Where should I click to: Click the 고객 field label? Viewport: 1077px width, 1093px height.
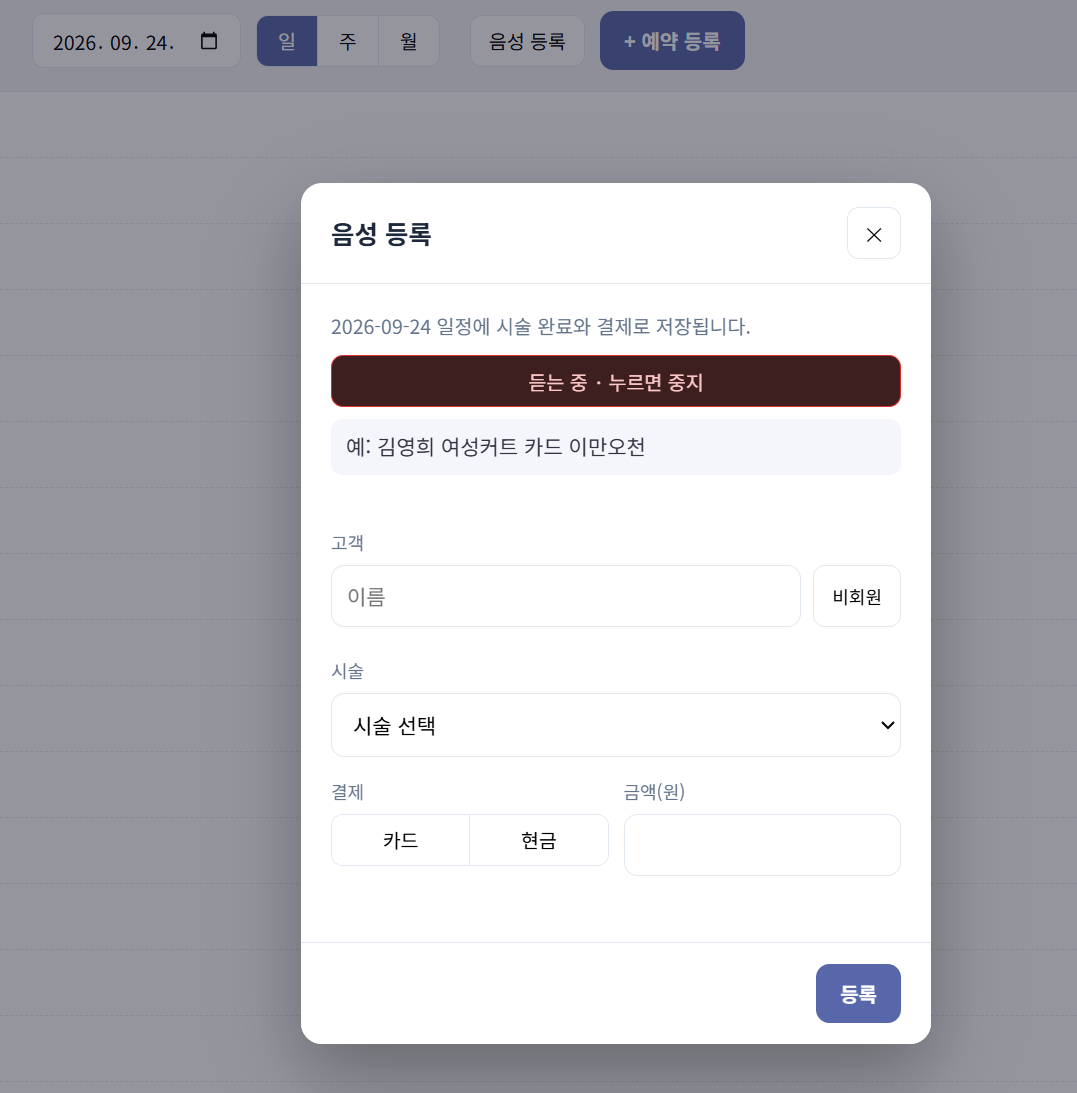point(347,542)
